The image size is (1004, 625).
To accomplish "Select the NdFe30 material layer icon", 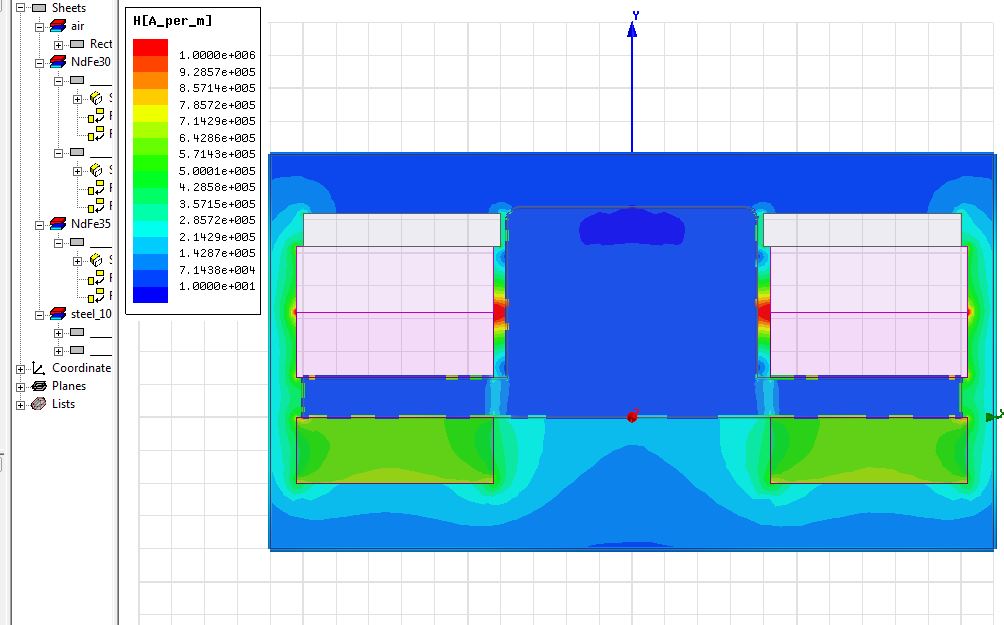I will (x=58, y=62).
